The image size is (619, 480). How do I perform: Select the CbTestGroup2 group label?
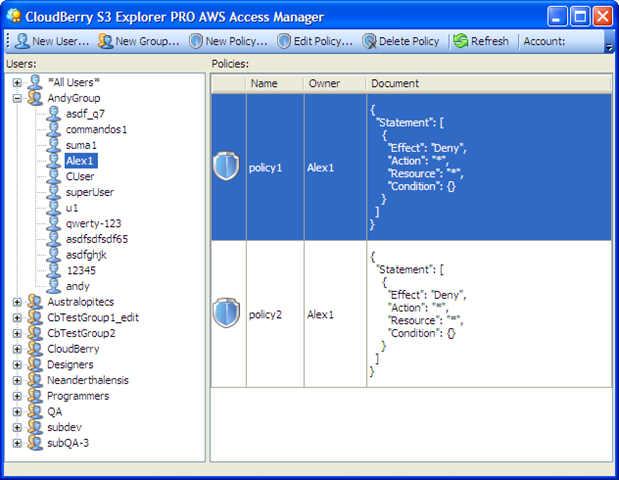[x=81, y=333]
